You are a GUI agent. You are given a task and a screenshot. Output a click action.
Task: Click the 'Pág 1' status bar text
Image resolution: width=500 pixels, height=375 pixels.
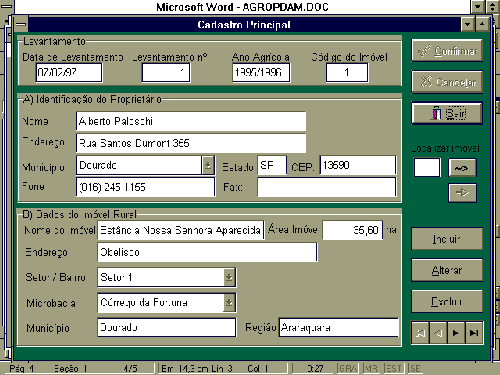coord(22,368)
